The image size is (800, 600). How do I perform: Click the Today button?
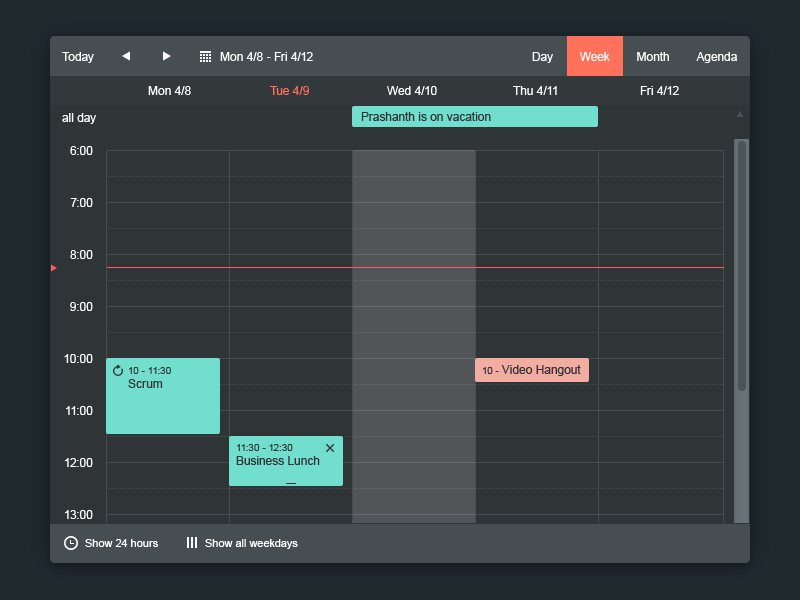78,56
